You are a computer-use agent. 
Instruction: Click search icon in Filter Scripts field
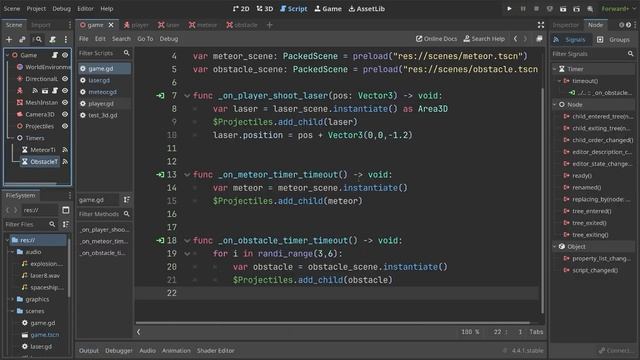click(127, 53)
